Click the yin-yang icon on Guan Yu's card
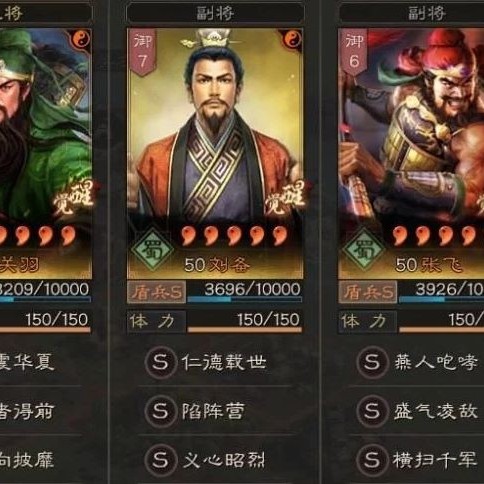The image size is (484, 484). click(81, 40)
